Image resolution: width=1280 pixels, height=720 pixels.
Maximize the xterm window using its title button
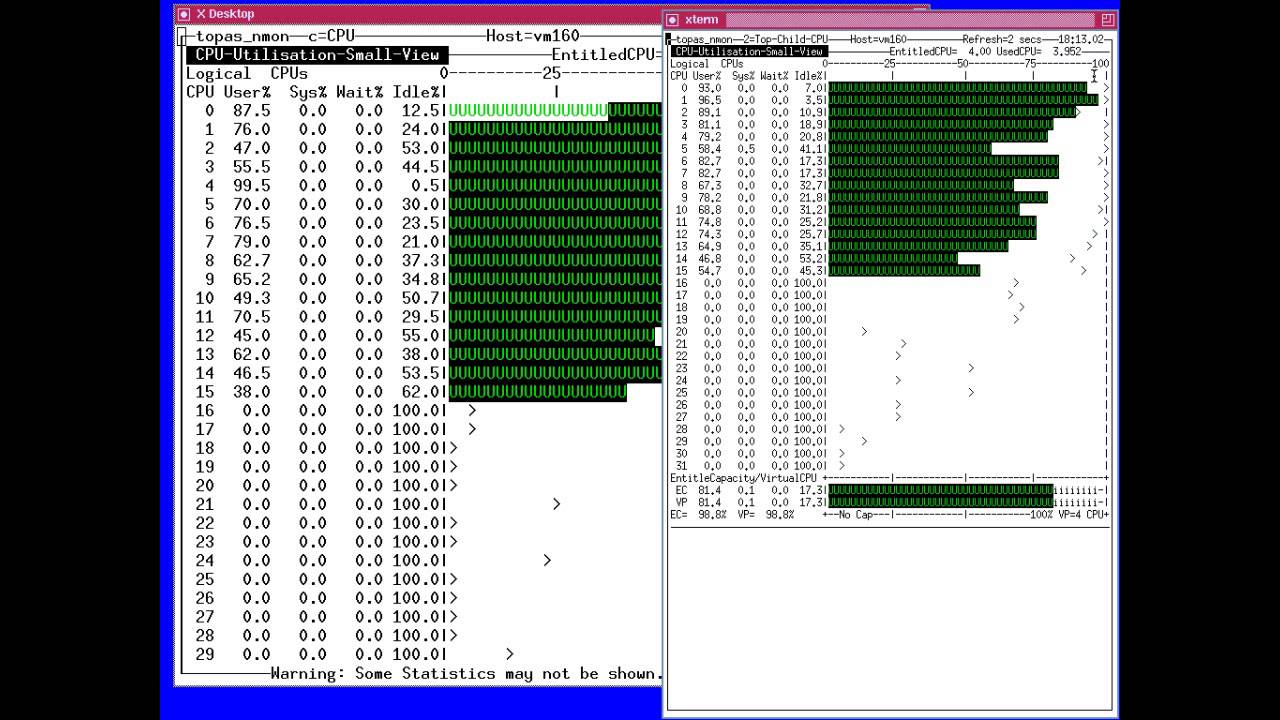1107,20
